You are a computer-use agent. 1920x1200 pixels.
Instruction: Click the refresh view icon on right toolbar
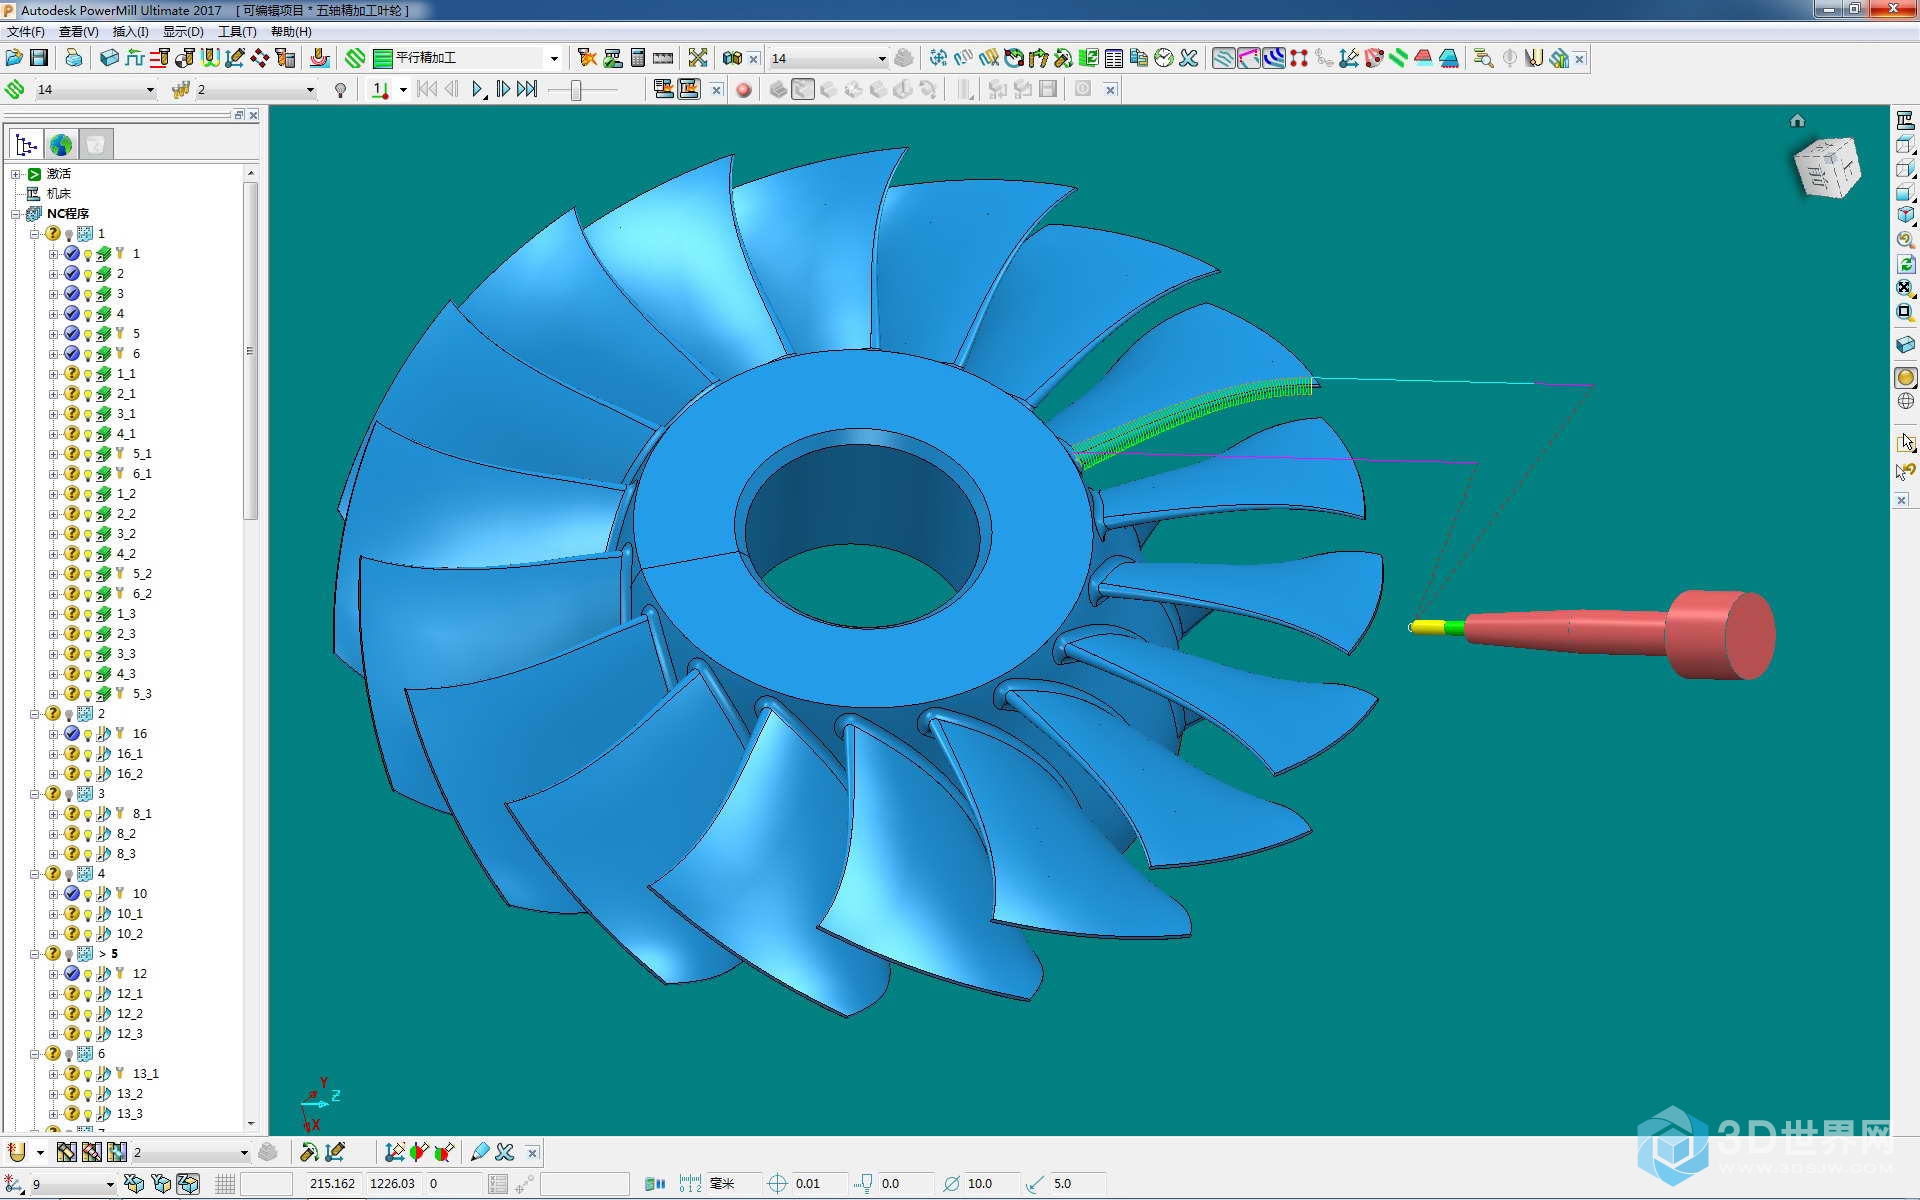click(1905, 264)
